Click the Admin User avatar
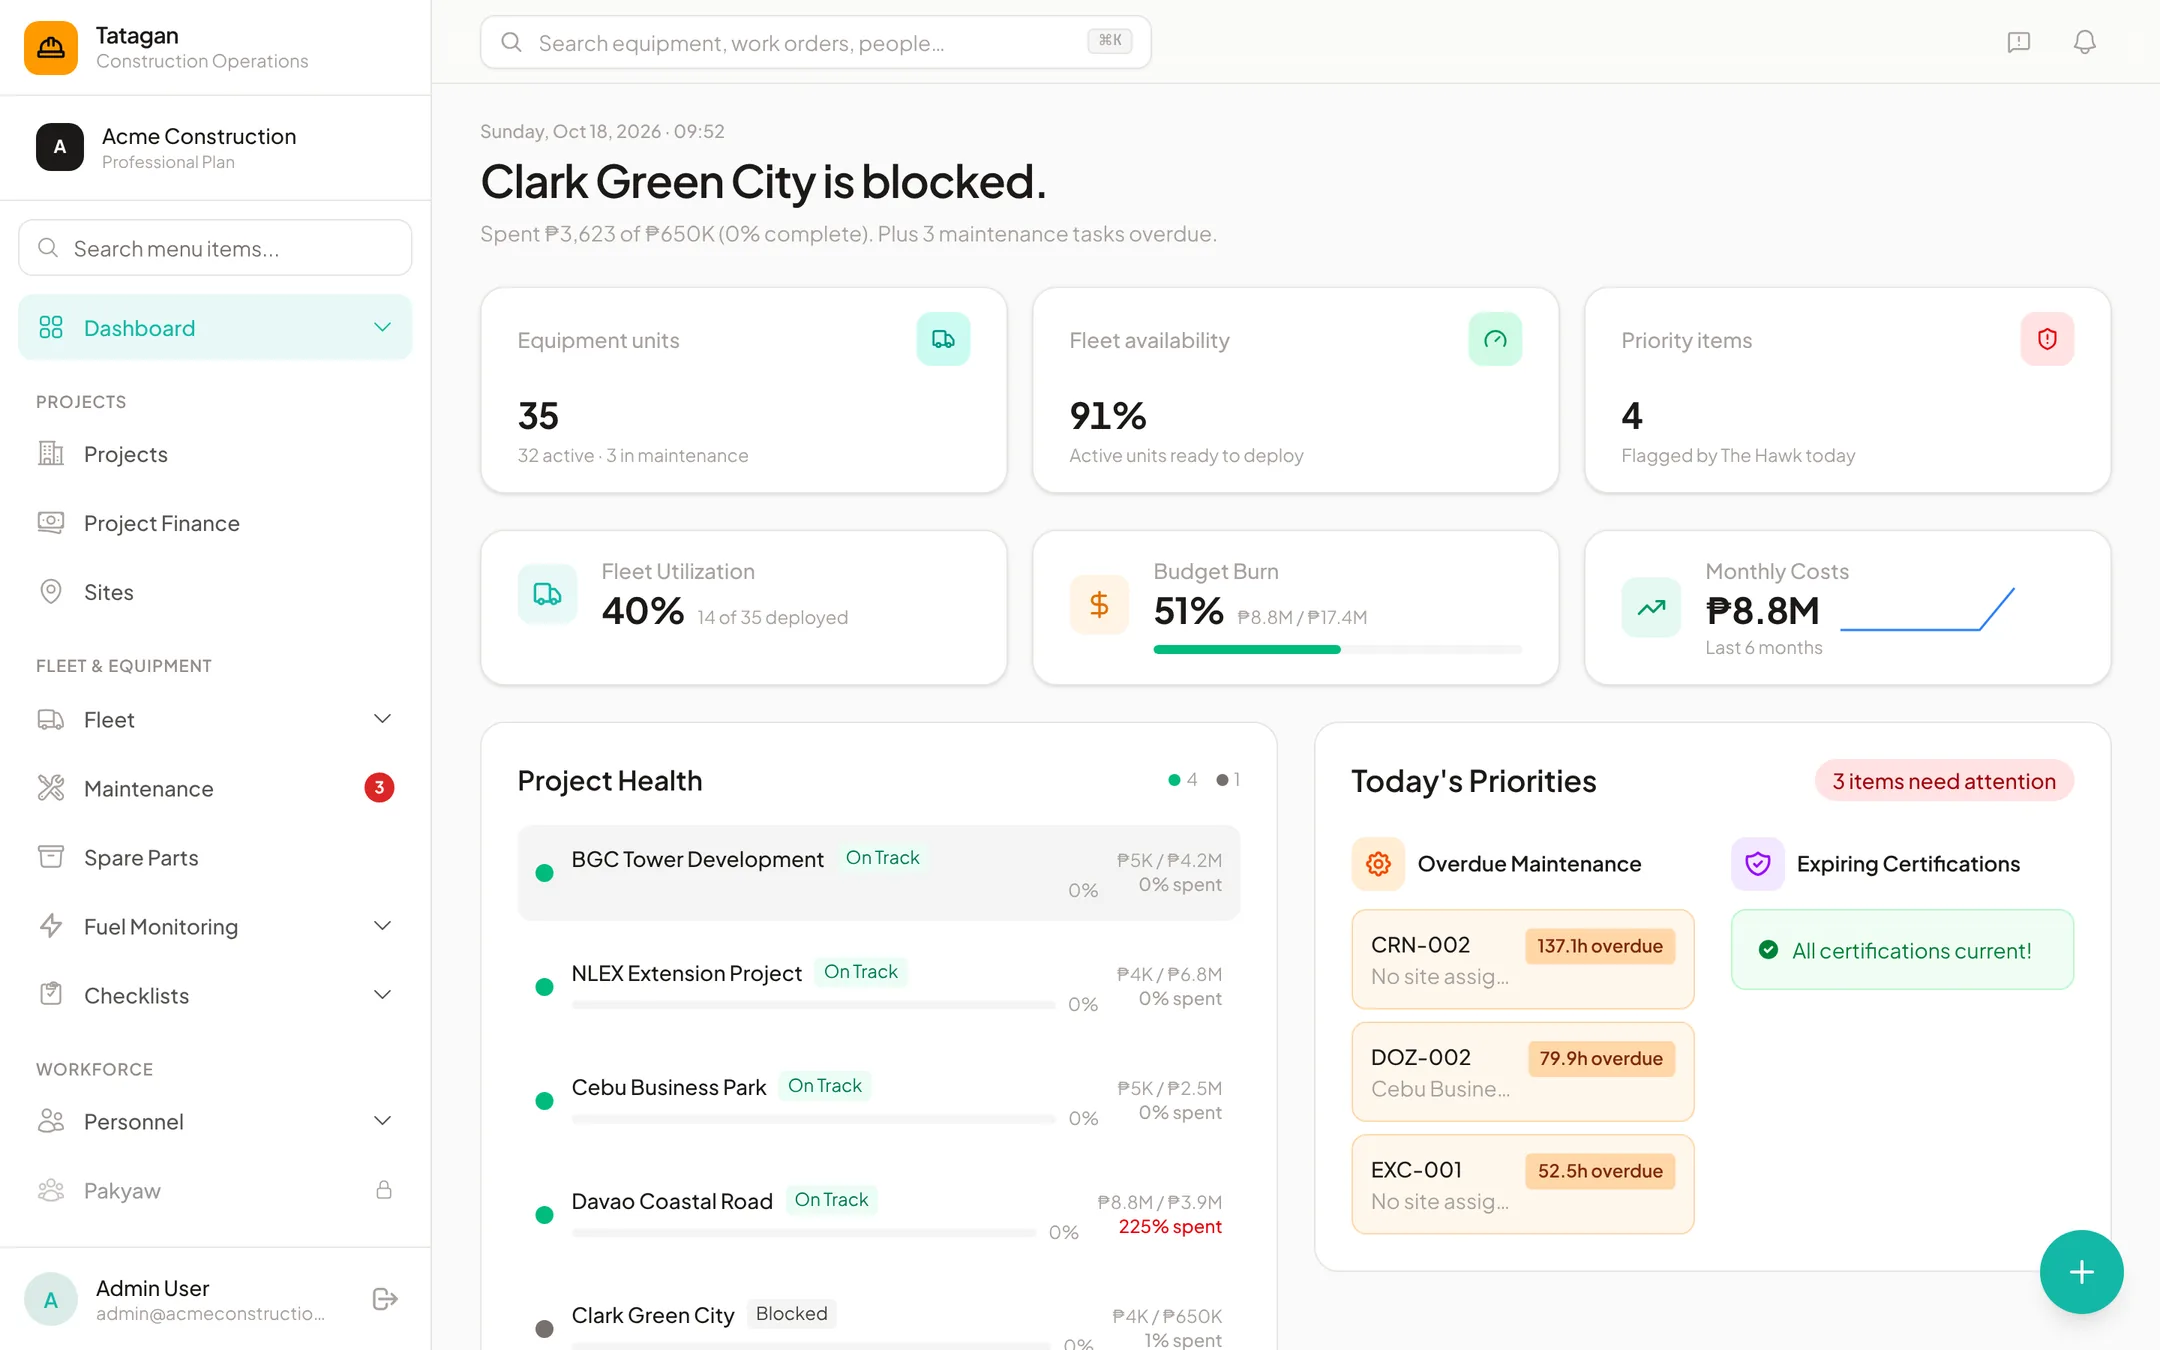 point(51,1299)
